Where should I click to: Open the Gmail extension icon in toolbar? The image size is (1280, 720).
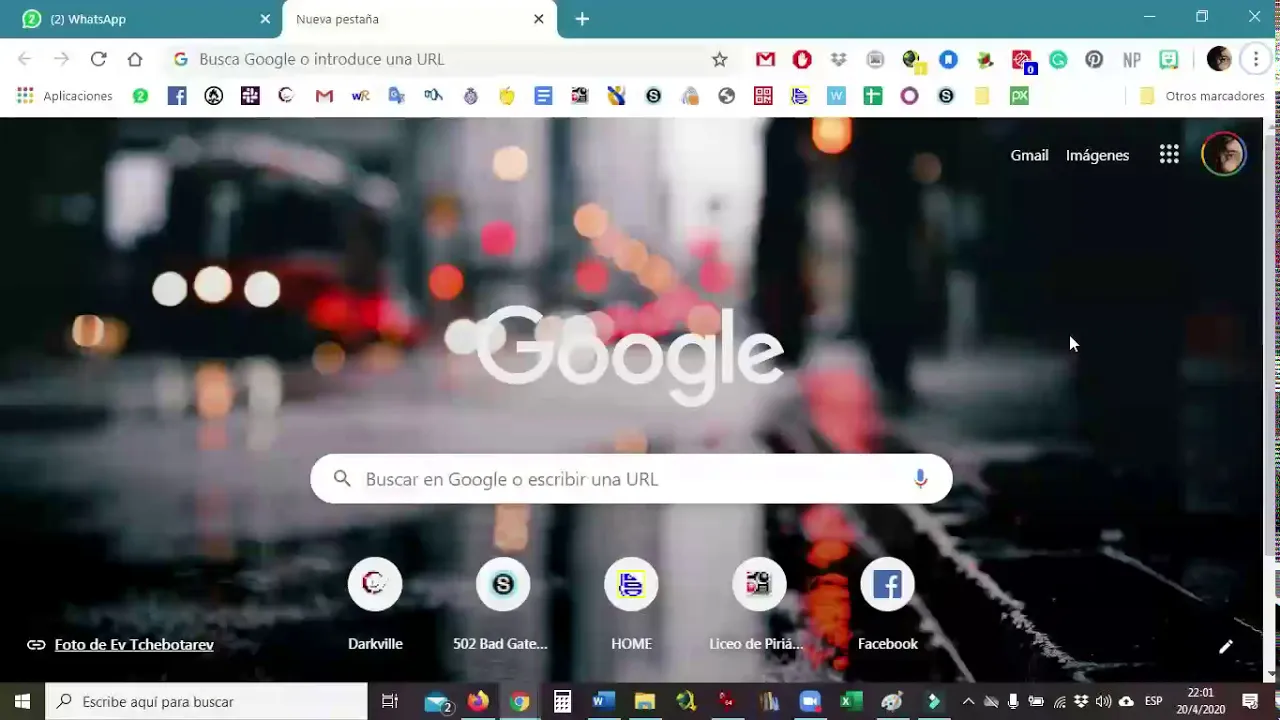765,59
